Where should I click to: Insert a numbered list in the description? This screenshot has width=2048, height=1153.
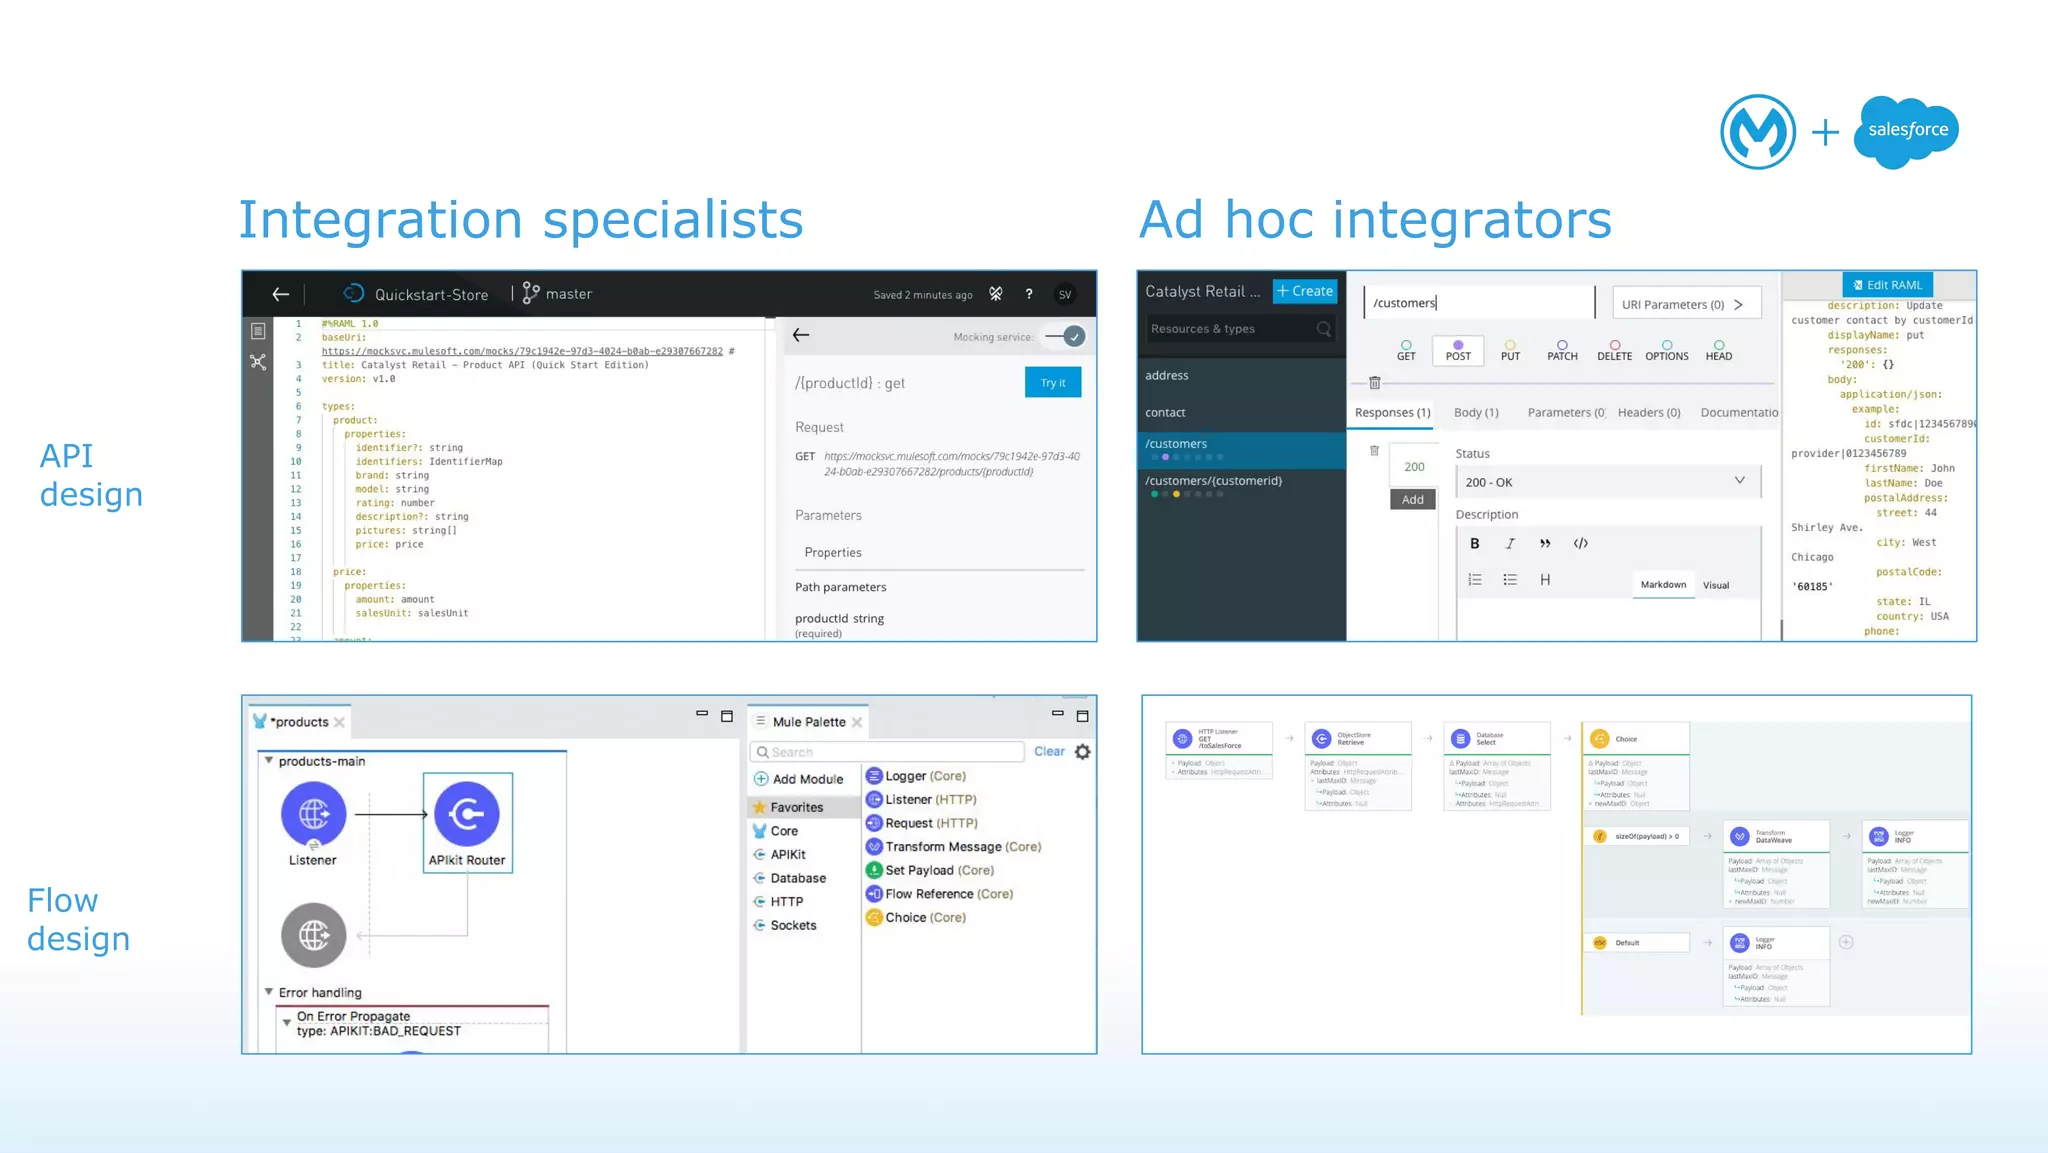tap(1475, 580)
